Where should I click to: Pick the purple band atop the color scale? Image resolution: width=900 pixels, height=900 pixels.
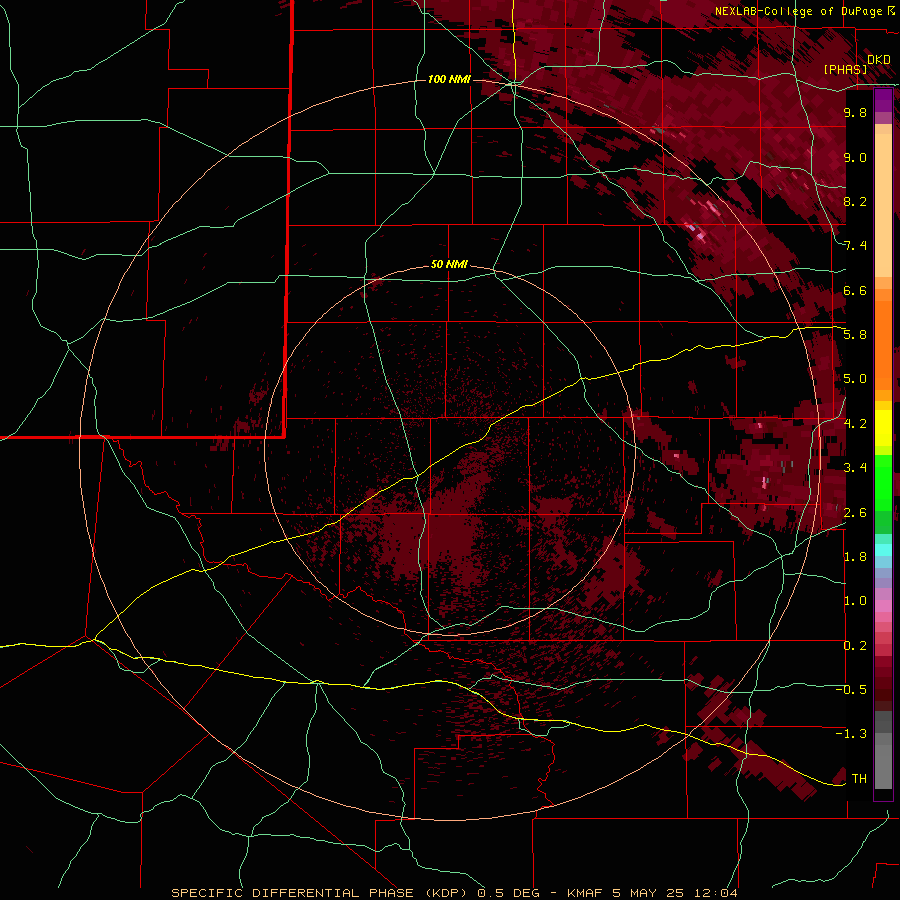883,100
